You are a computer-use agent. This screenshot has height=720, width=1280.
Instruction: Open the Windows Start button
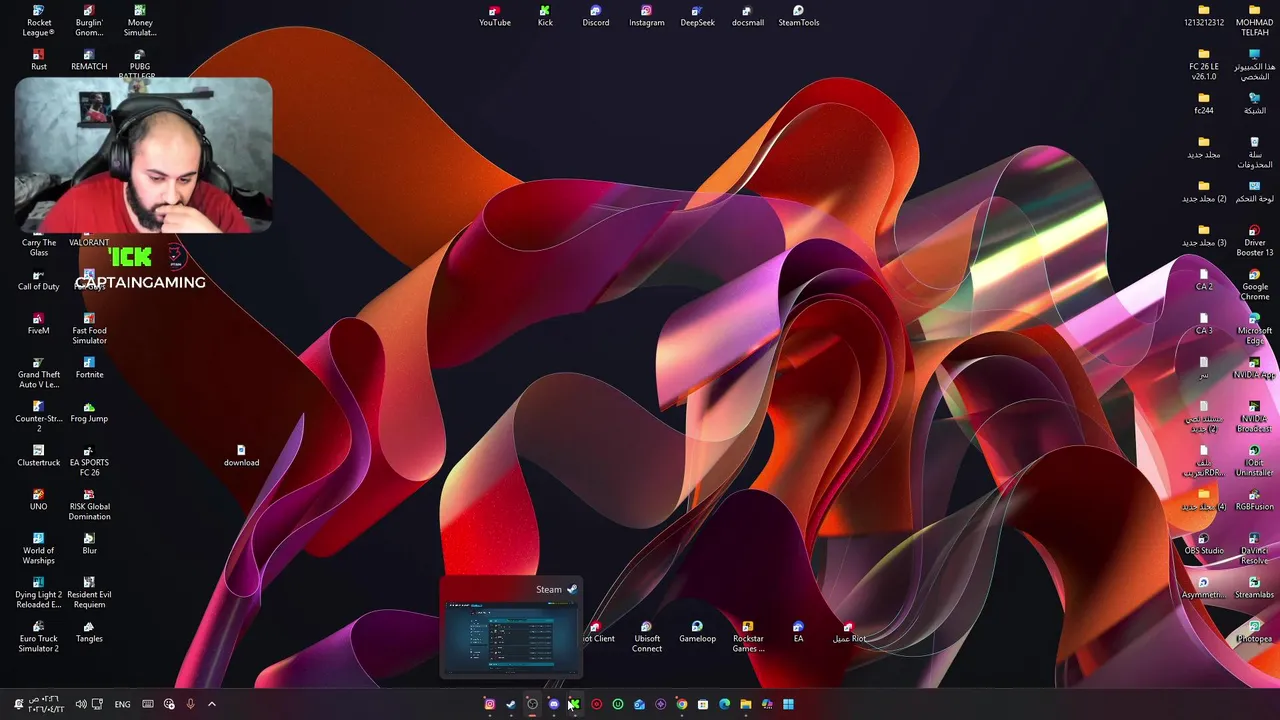tap(789, 704)
